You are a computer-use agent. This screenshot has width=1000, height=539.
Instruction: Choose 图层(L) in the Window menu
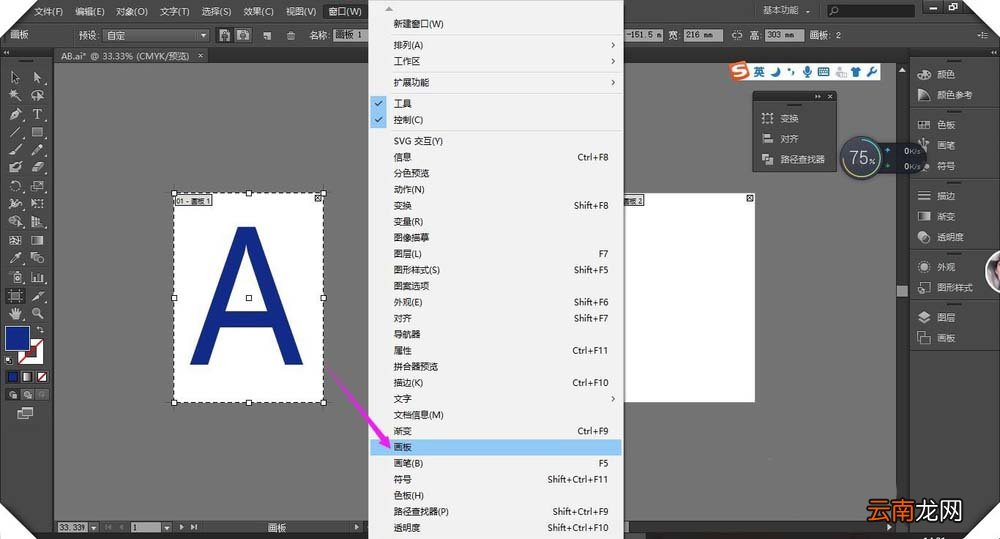pos(496,254)
